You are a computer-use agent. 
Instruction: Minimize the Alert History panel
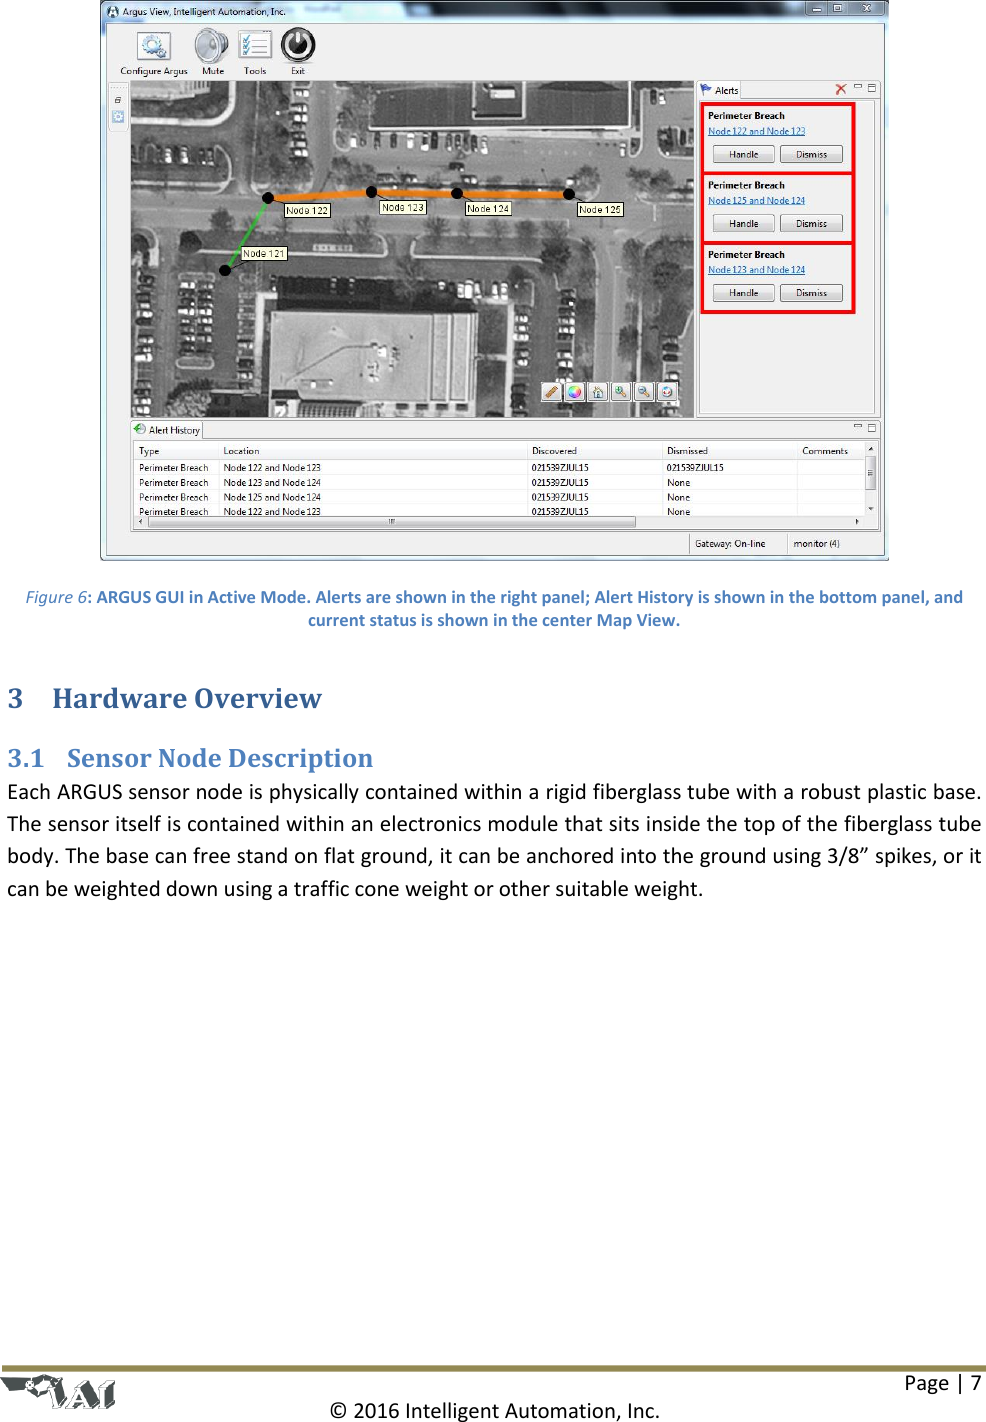(x=858, y=427)
